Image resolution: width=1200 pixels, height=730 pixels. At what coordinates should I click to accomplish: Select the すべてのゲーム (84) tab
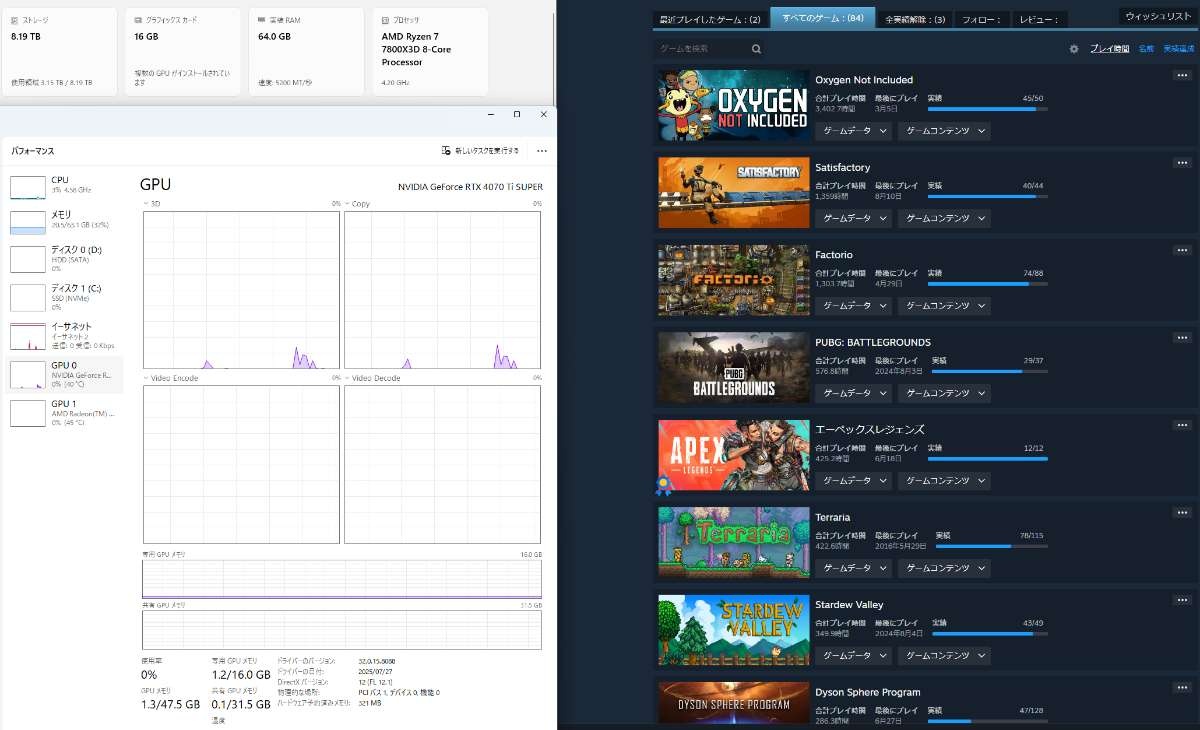click(x=823, y=18)
